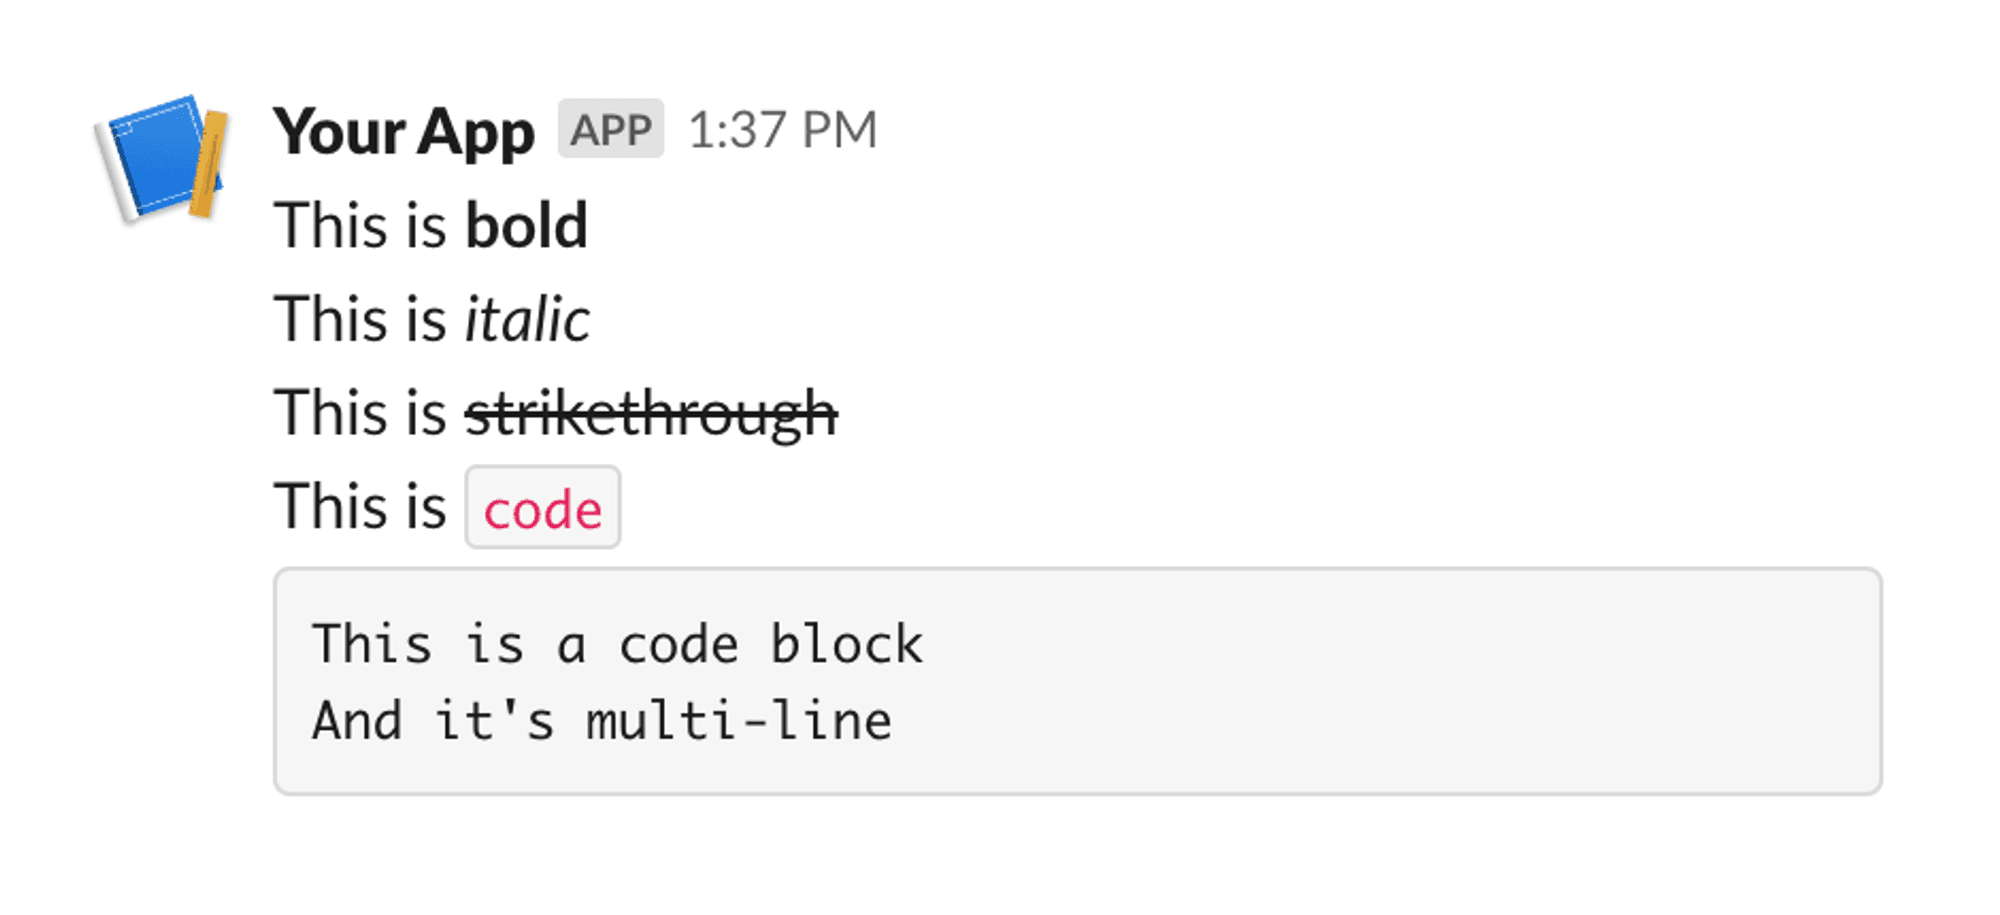Click the app icon left of the message header
The image size is (2000, 915).
[160, 160]
